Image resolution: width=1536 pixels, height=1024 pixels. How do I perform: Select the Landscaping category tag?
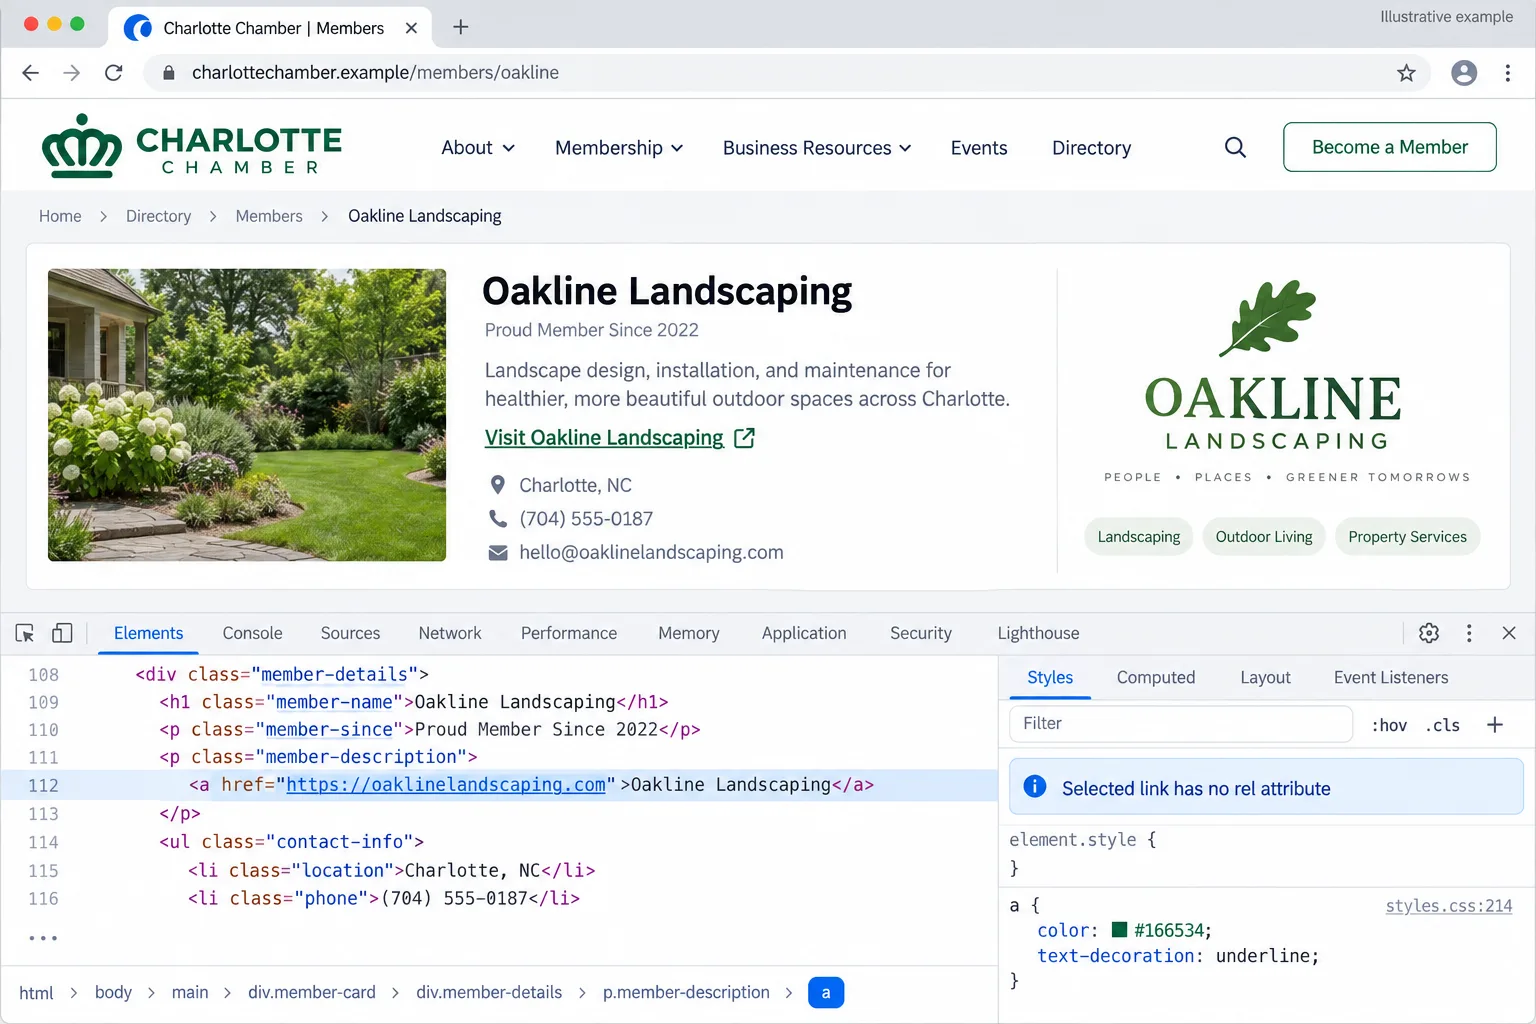tap(1139, 537)
